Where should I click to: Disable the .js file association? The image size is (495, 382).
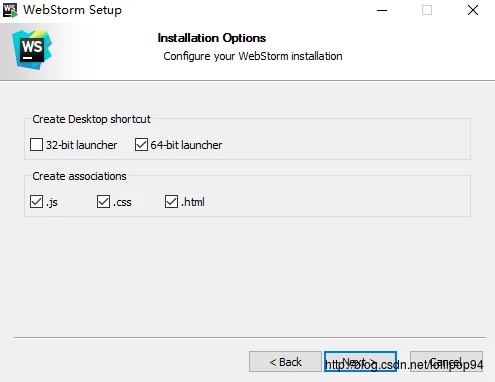tap(36, 202)
